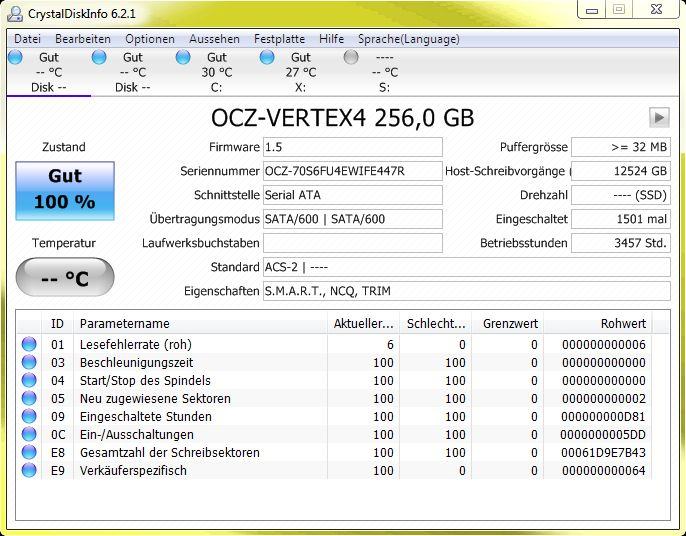Viewport: 686px width, 536px height.
Task: Click the Gut 100 % health status button
Action: tap(65, 191)
